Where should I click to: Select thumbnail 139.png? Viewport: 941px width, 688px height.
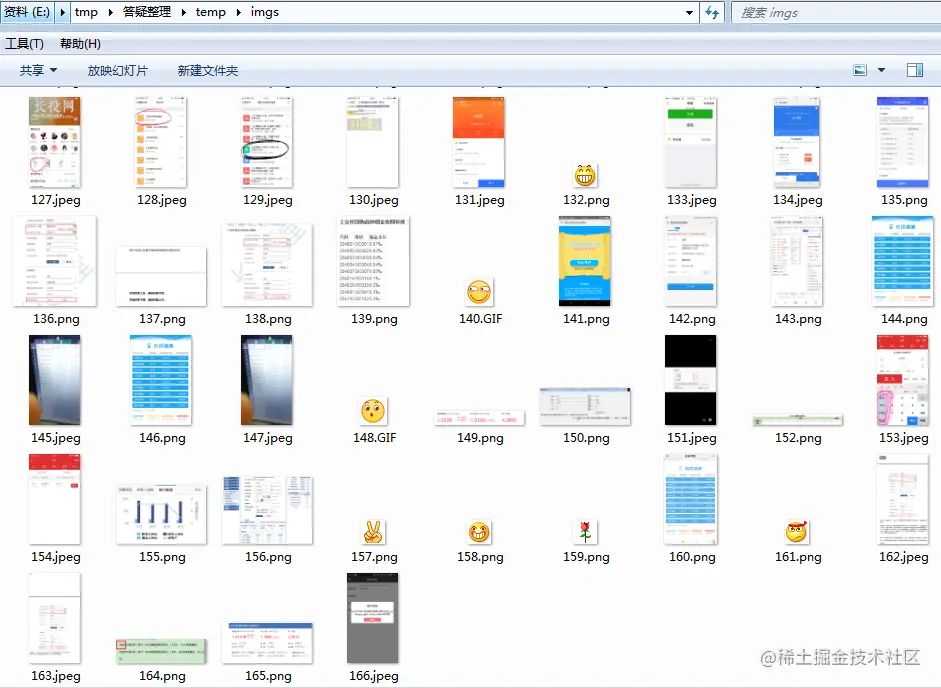tap(373, 261)
